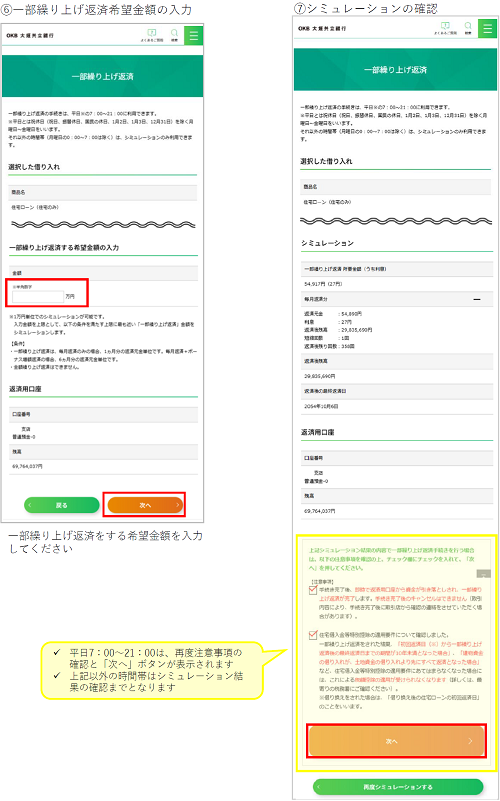
Task: Toggle the 手続き完了後 cancellation notice checkbox
Action: click(313, 590)
